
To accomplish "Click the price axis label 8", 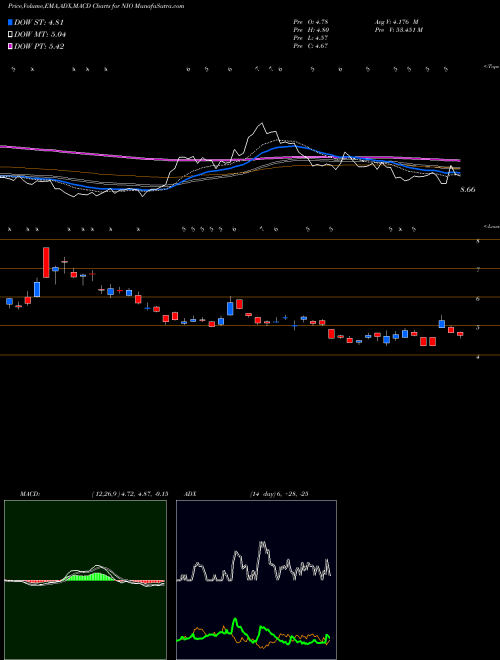I will click(478, 242).
